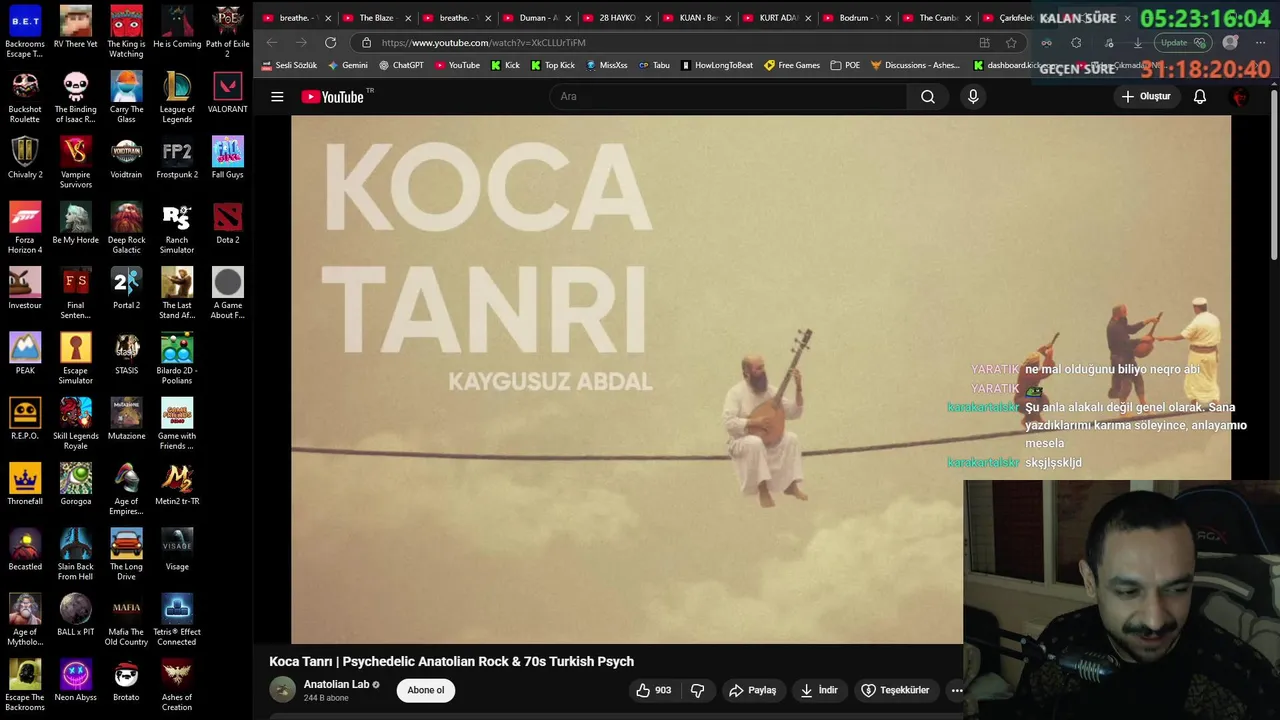Open Deep Rock Galactic shortcut

[x=126, y=228]
